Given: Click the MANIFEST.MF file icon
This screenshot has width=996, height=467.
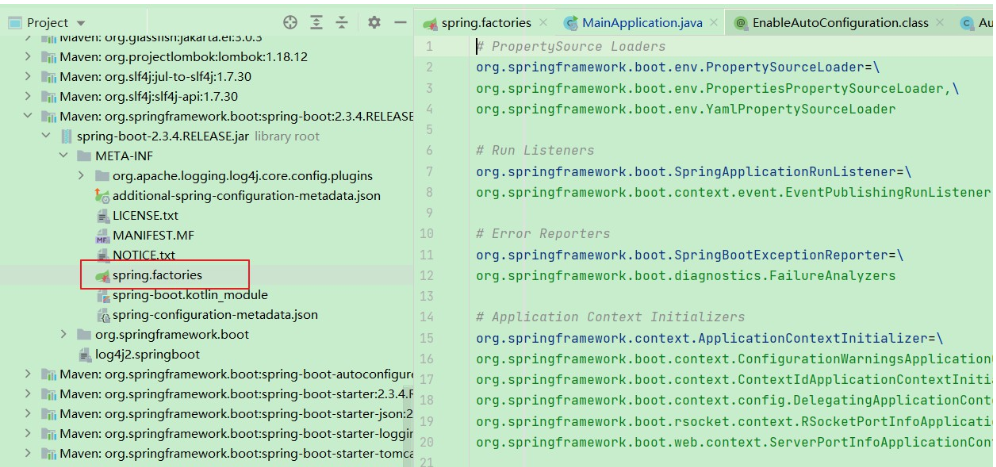Looking at the screenshot, I should pos(102,236).
